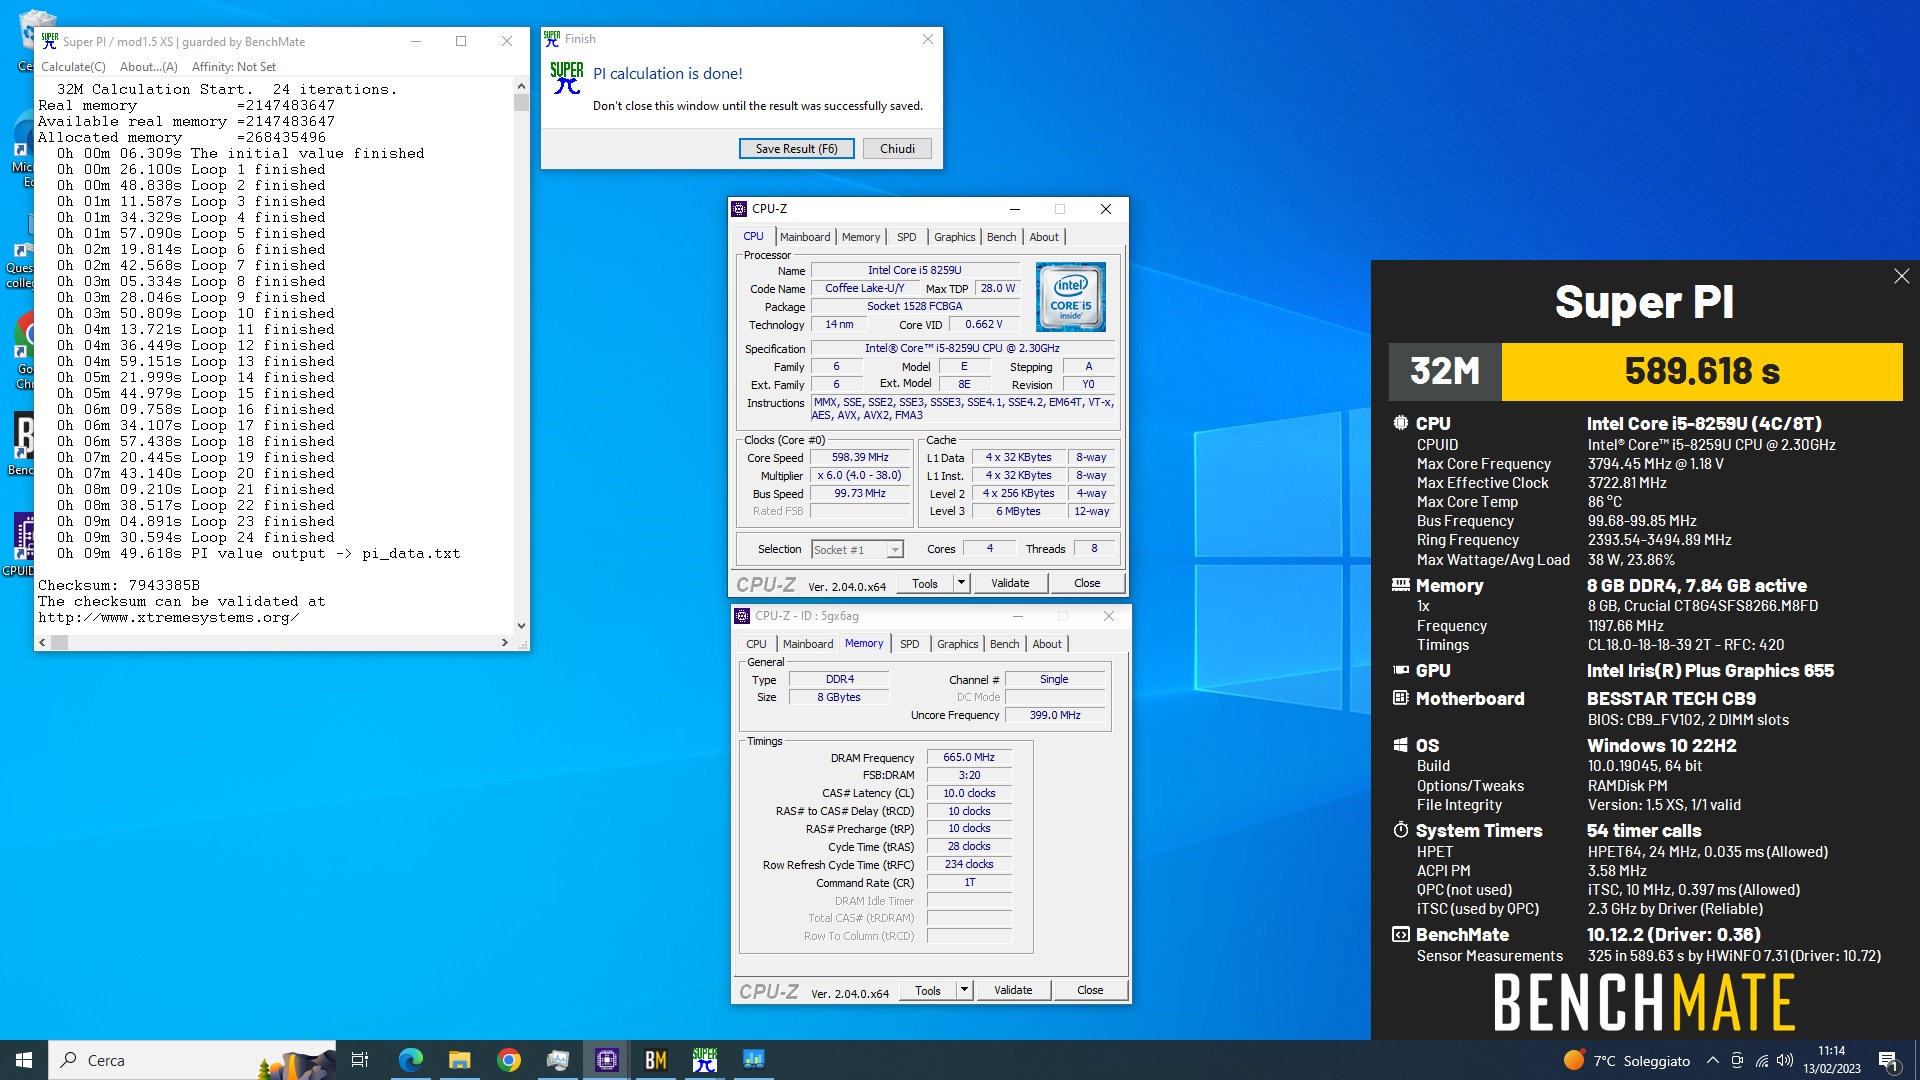Open Bench tab in lower CPU-Z
This screenshot has height=1080, width=1920.
(x=1004, y=644)
